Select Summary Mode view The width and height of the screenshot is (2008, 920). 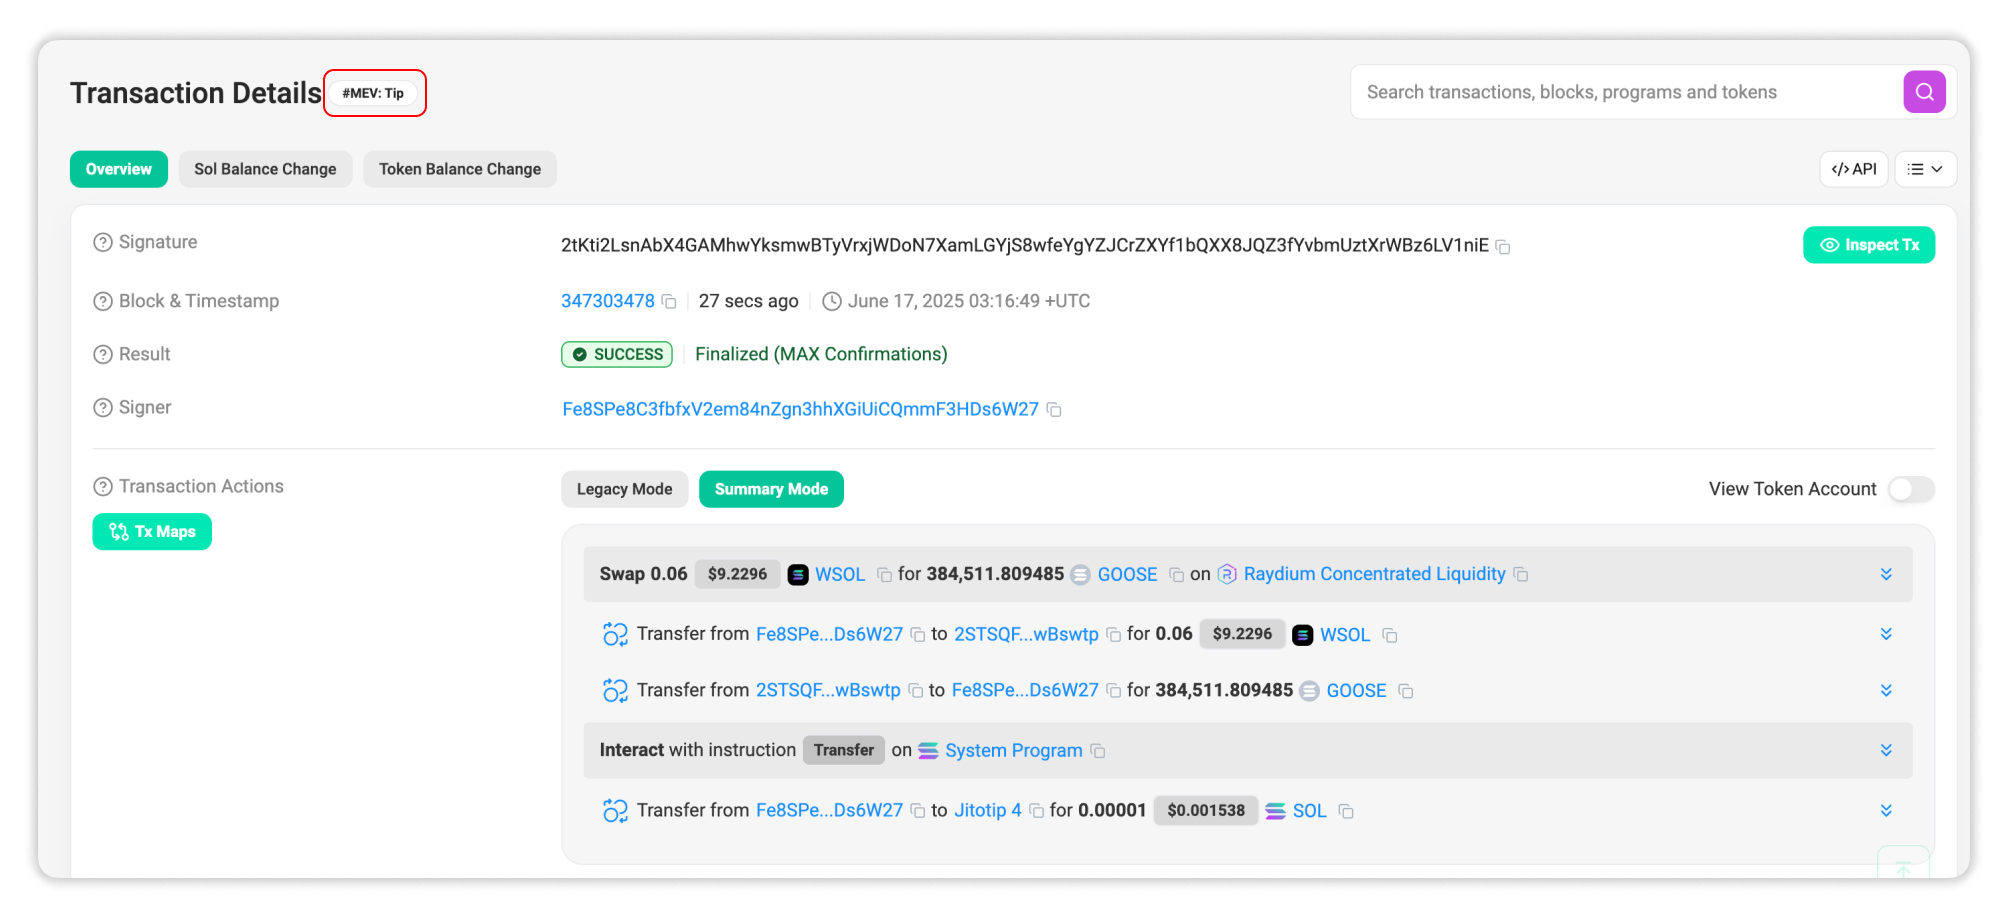point(771,489)
